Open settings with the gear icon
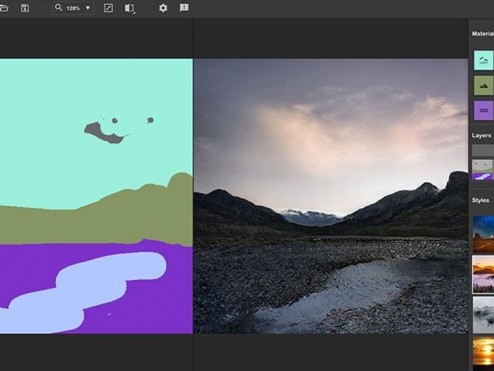 163,8
